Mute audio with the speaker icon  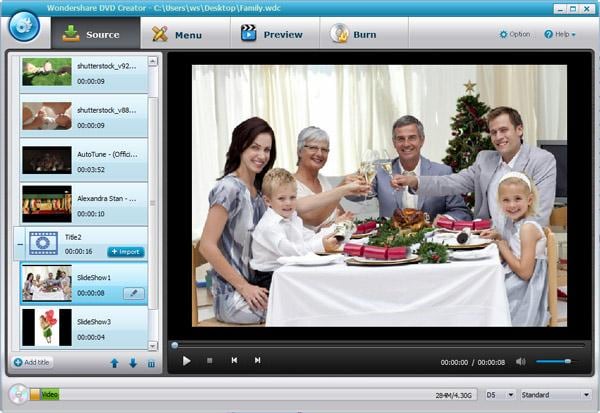(520, 361)
